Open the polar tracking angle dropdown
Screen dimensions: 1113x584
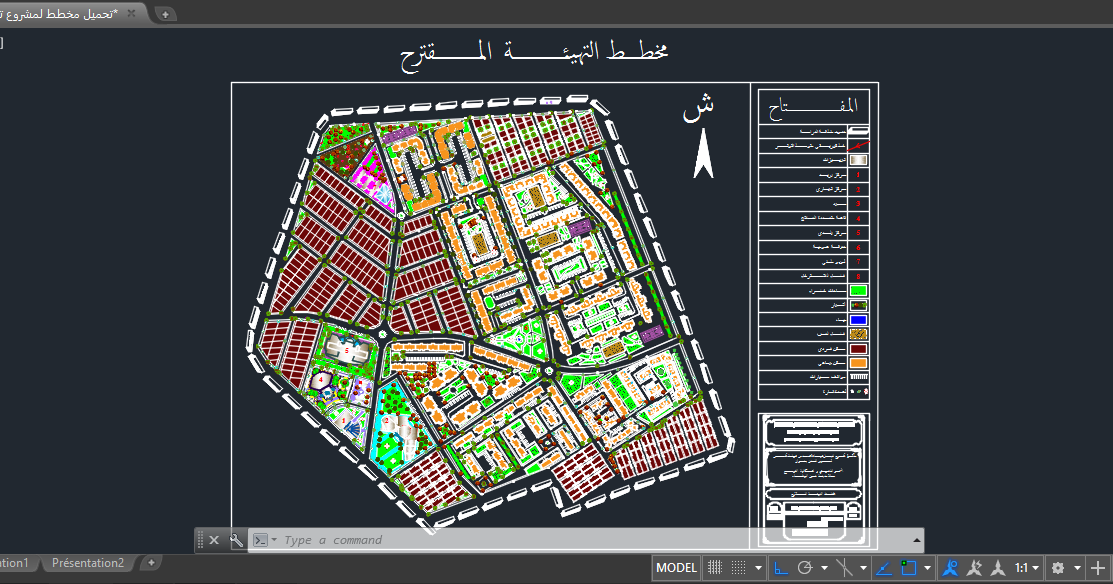click(825, 568)
